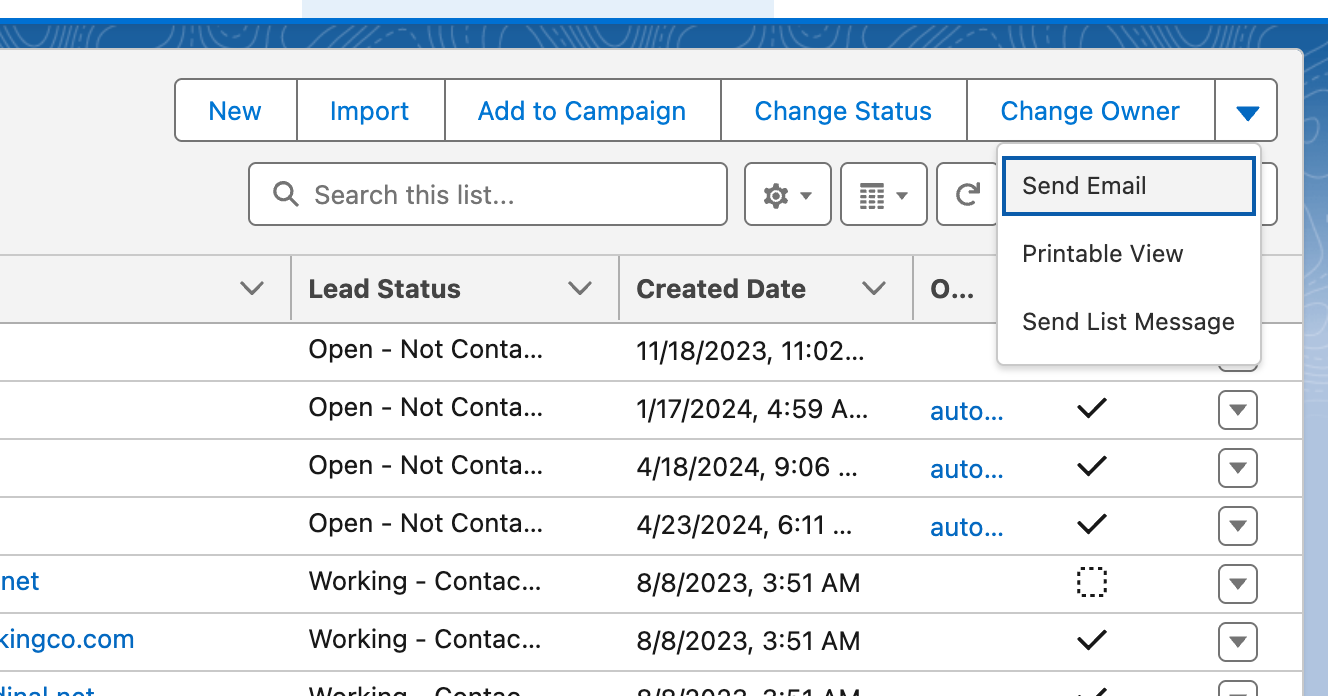Image resolution: width=1328 pixels, height=696 pixels.
Task: Check the empty dashed checkbox
Action: click(x=1091, y=582)
